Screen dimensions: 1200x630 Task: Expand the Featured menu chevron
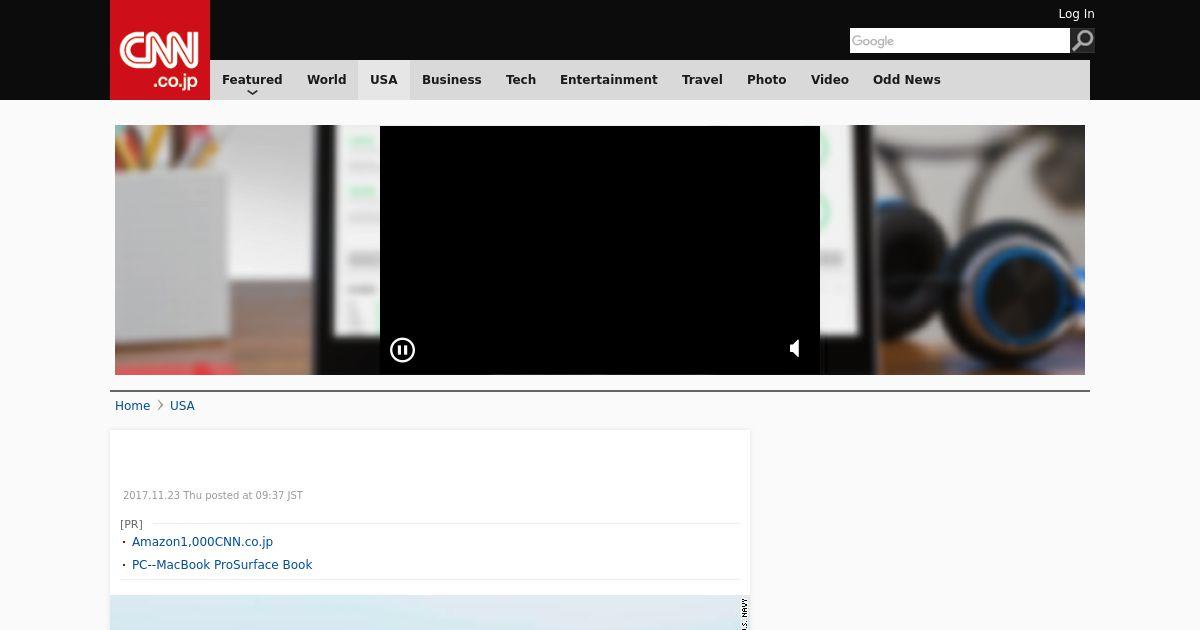click(x=252, y=92)
